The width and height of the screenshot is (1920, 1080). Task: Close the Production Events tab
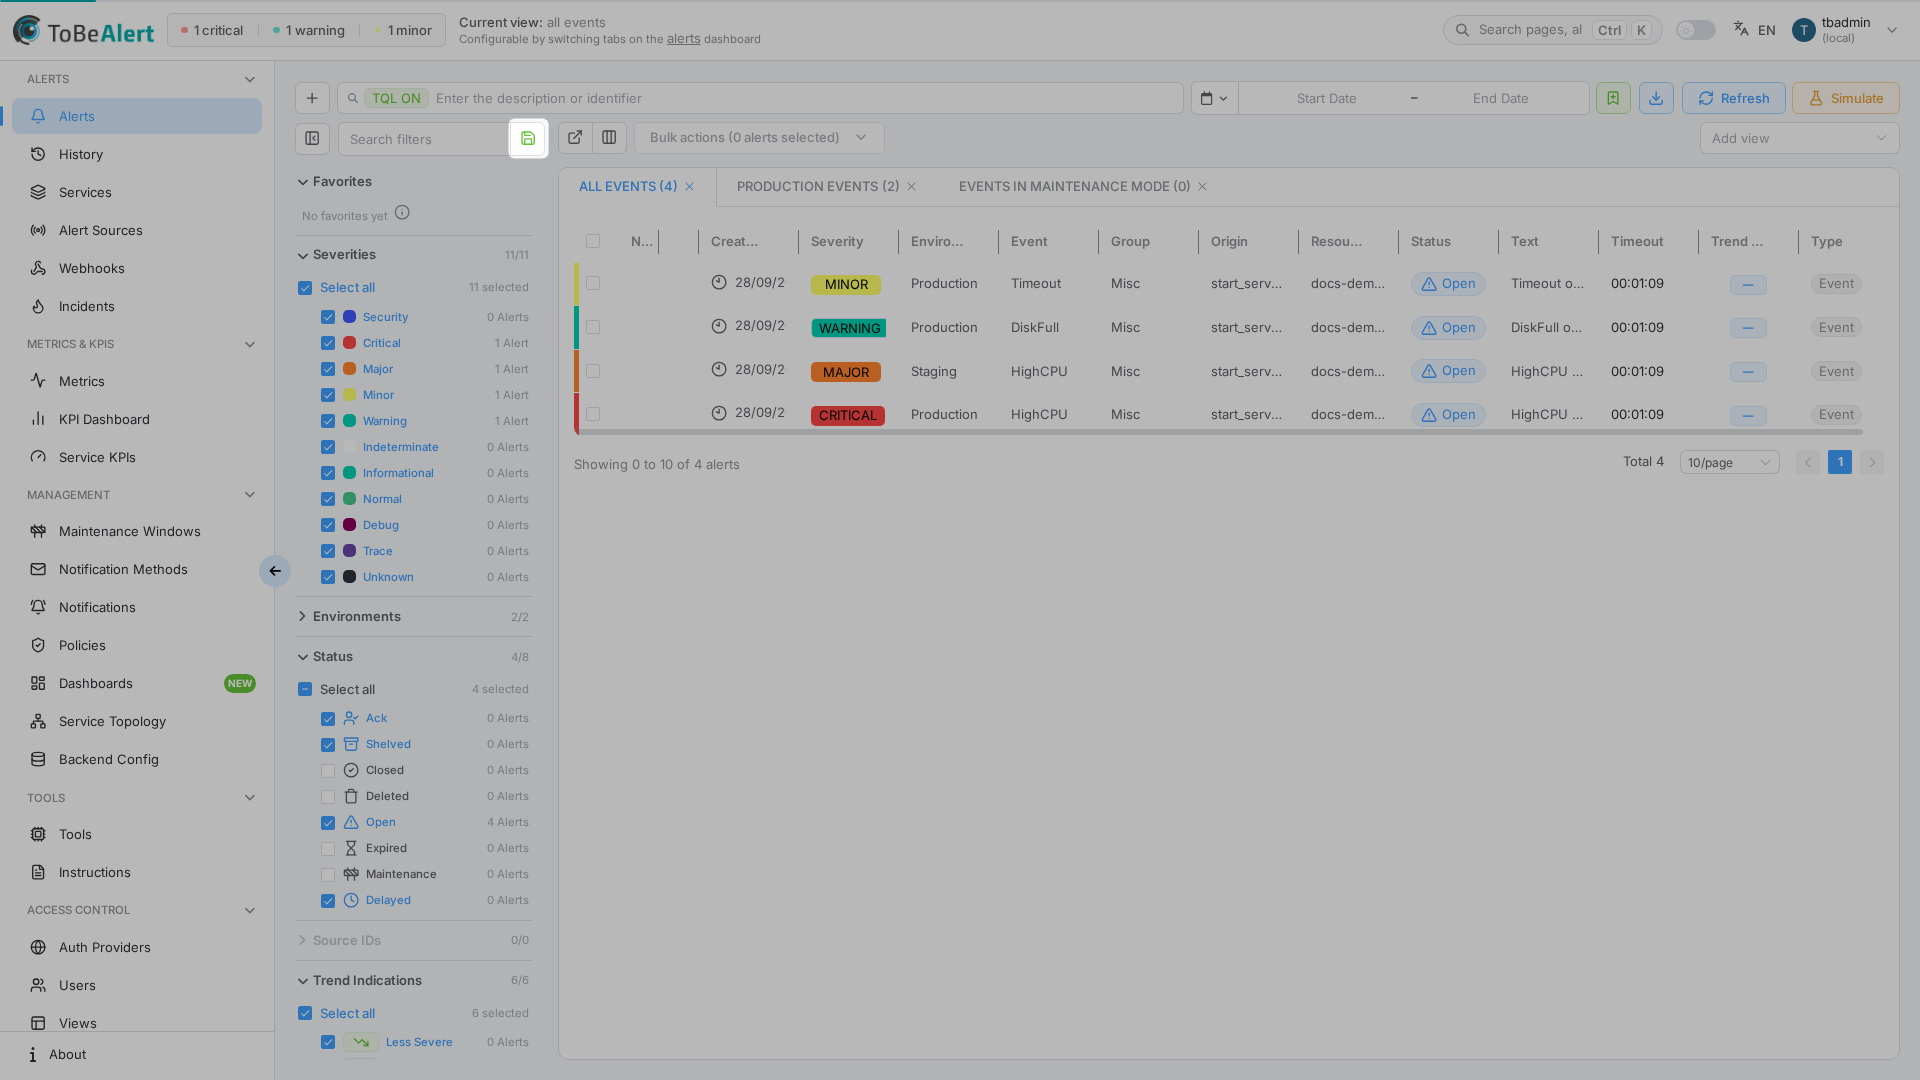pos(911,187)
